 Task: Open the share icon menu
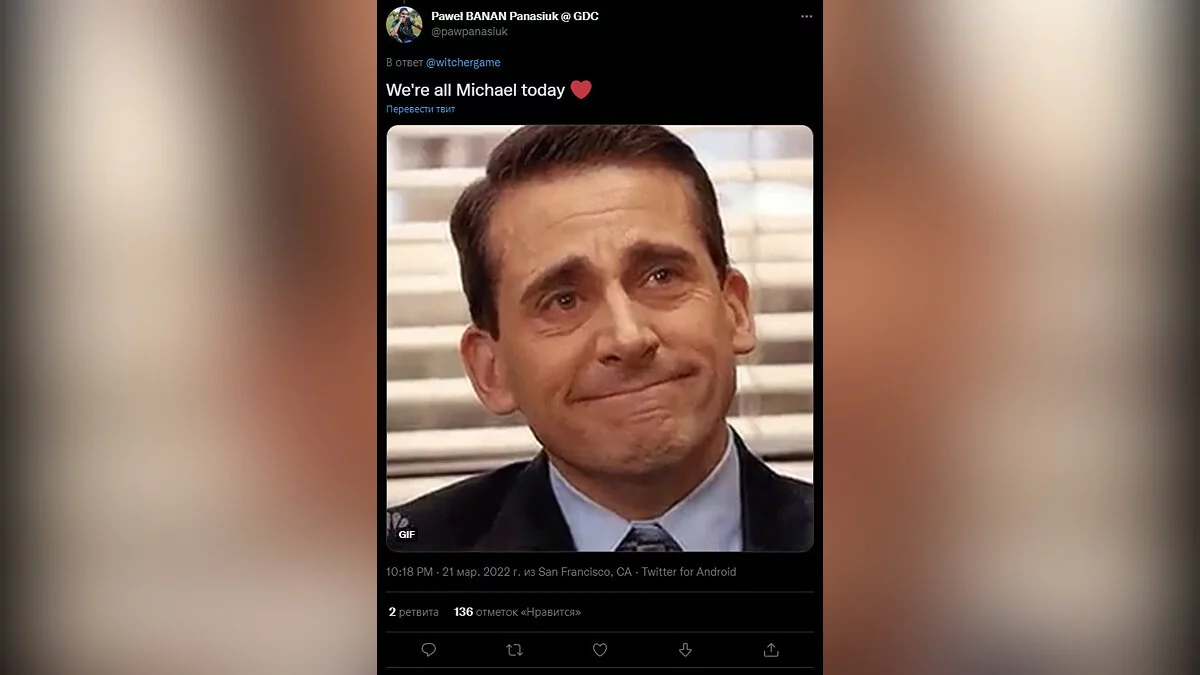point(771,650)
